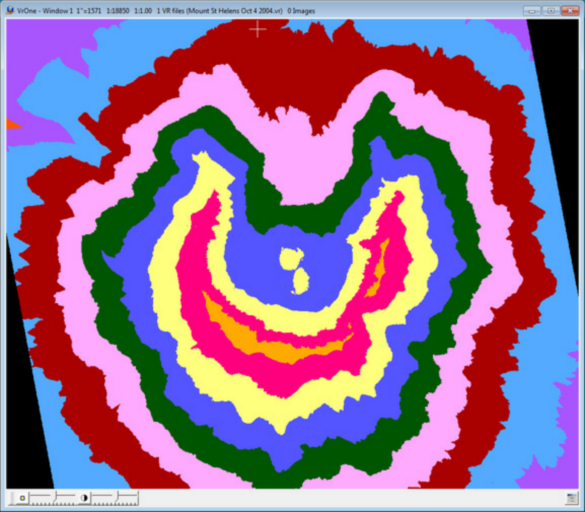Minimize the VrOne window
Image resolution: width=585 pixels, height=512 pixels.
click(532, 10)
